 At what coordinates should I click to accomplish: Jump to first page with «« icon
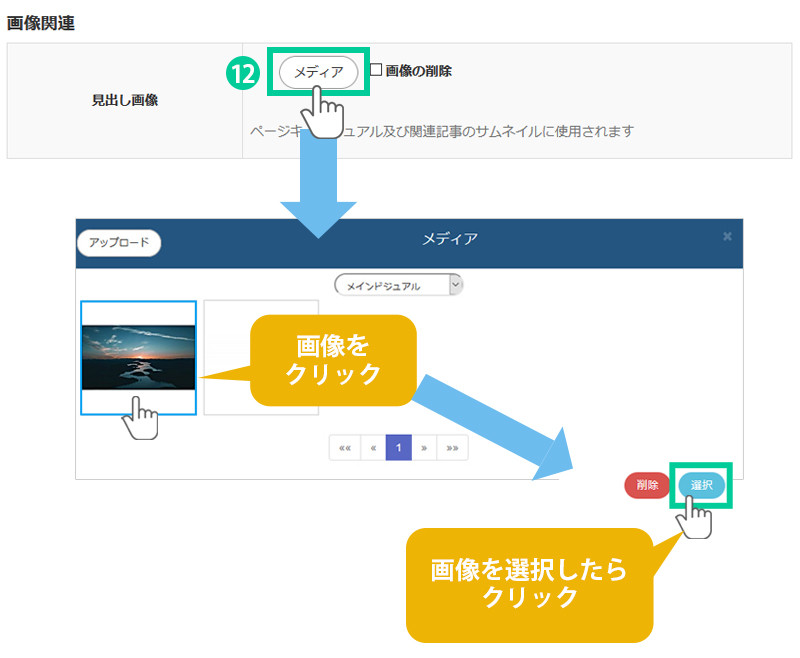pos(345,448)
